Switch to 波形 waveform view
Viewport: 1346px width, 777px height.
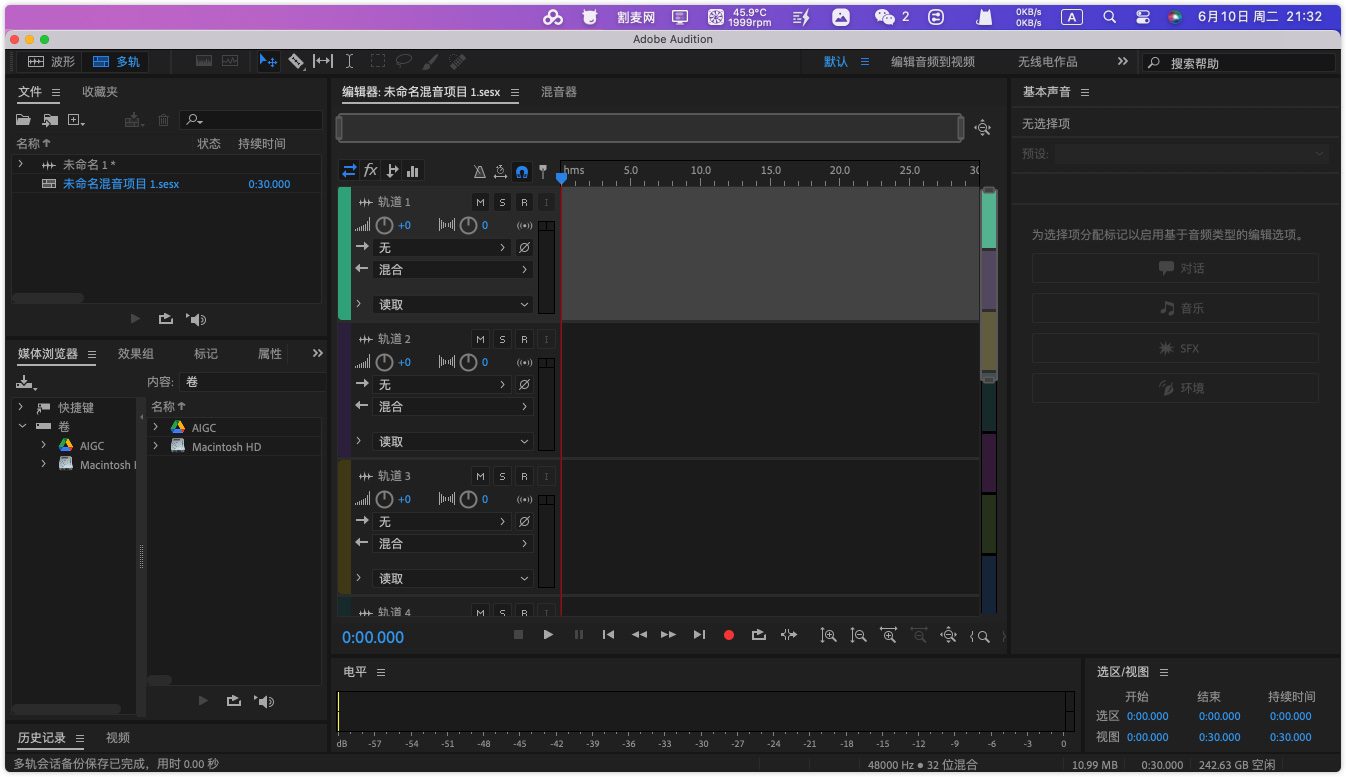(x=50, y=62)
